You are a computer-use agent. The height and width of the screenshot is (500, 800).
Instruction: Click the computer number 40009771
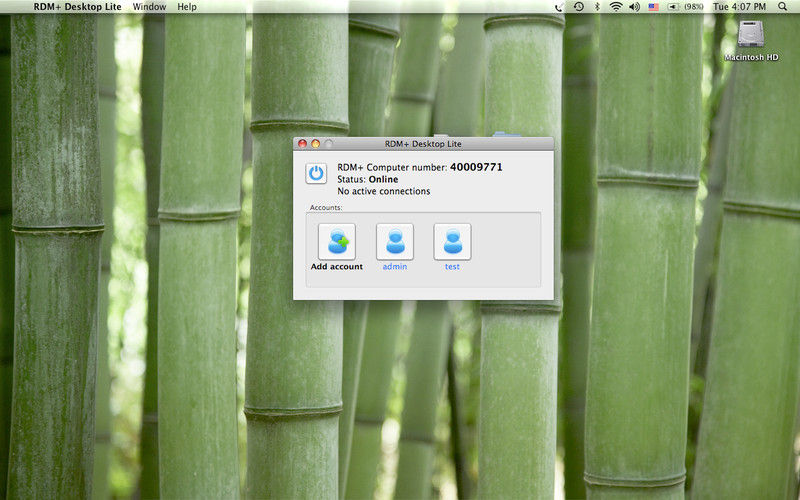(476, 167)
